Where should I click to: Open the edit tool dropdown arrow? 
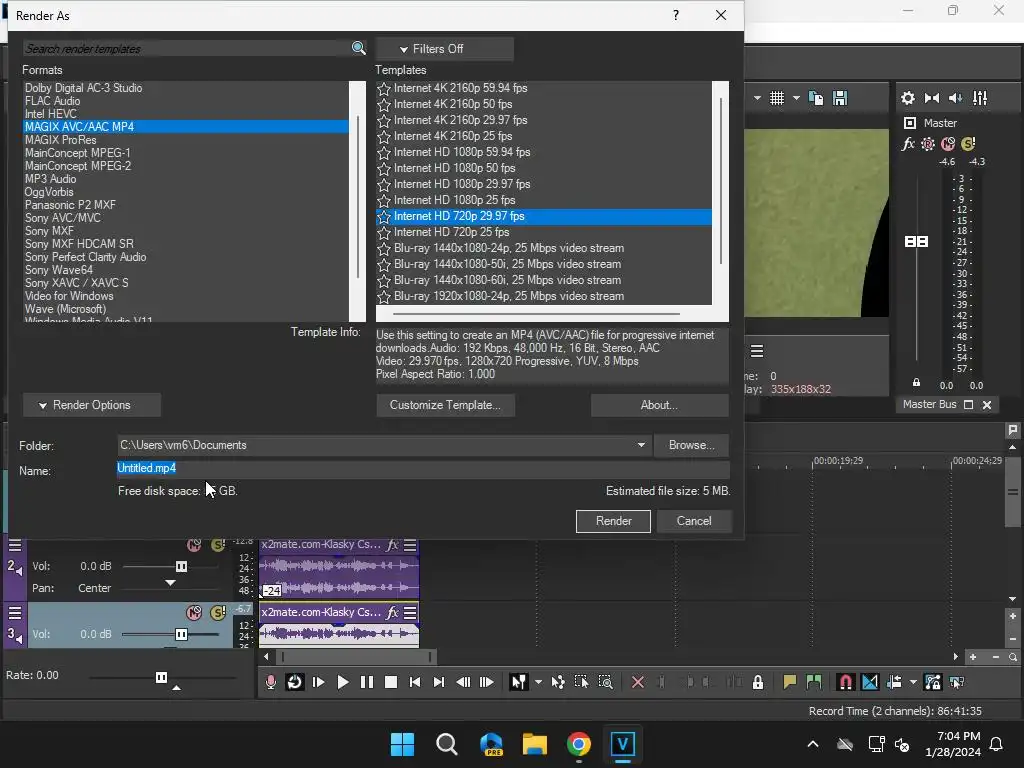(538, 682)
